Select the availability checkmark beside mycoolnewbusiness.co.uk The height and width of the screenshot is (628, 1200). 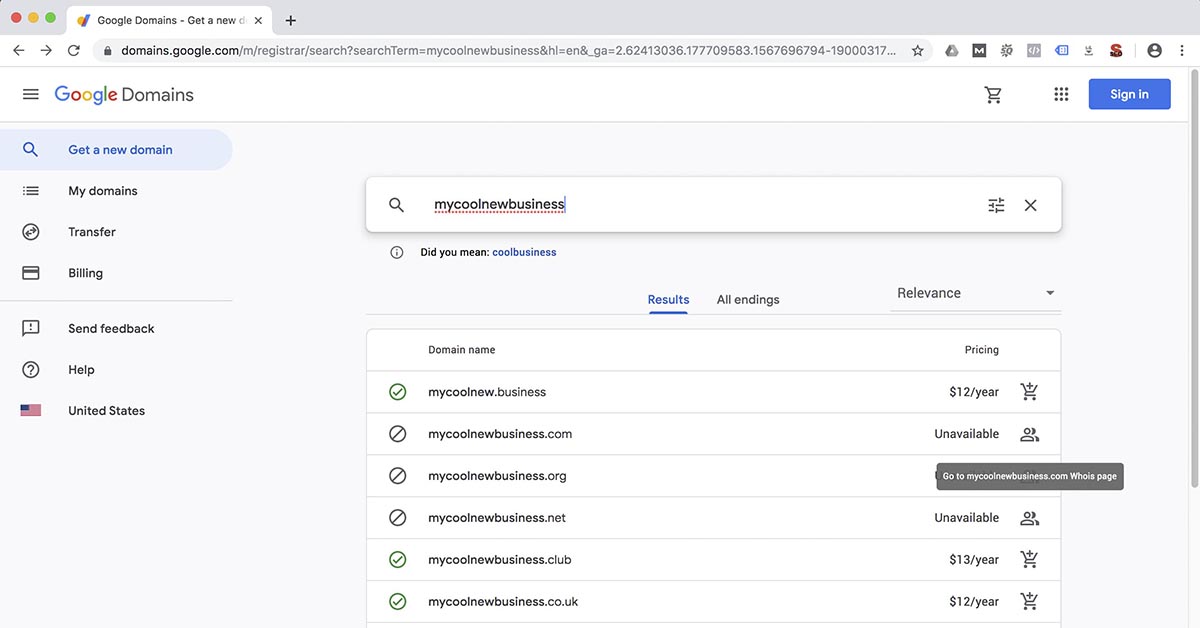pos(397,601)
